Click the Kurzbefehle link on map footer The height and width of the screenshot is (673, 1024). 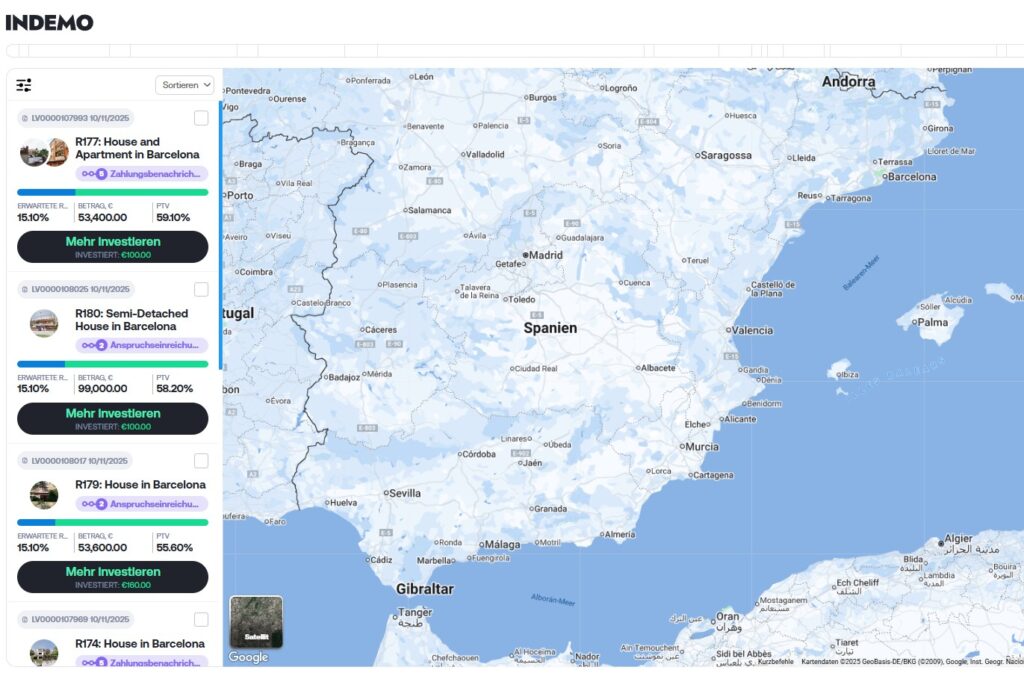coord(775,661)
